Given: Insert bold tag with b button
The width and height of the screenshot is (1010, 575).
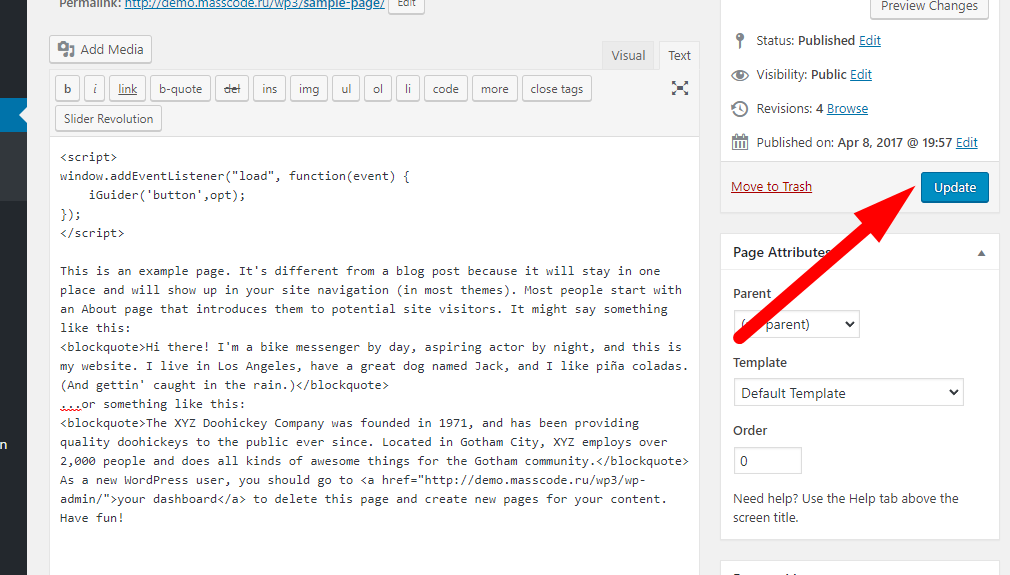Looking at the screenshot, I should [x=67, y=89].
